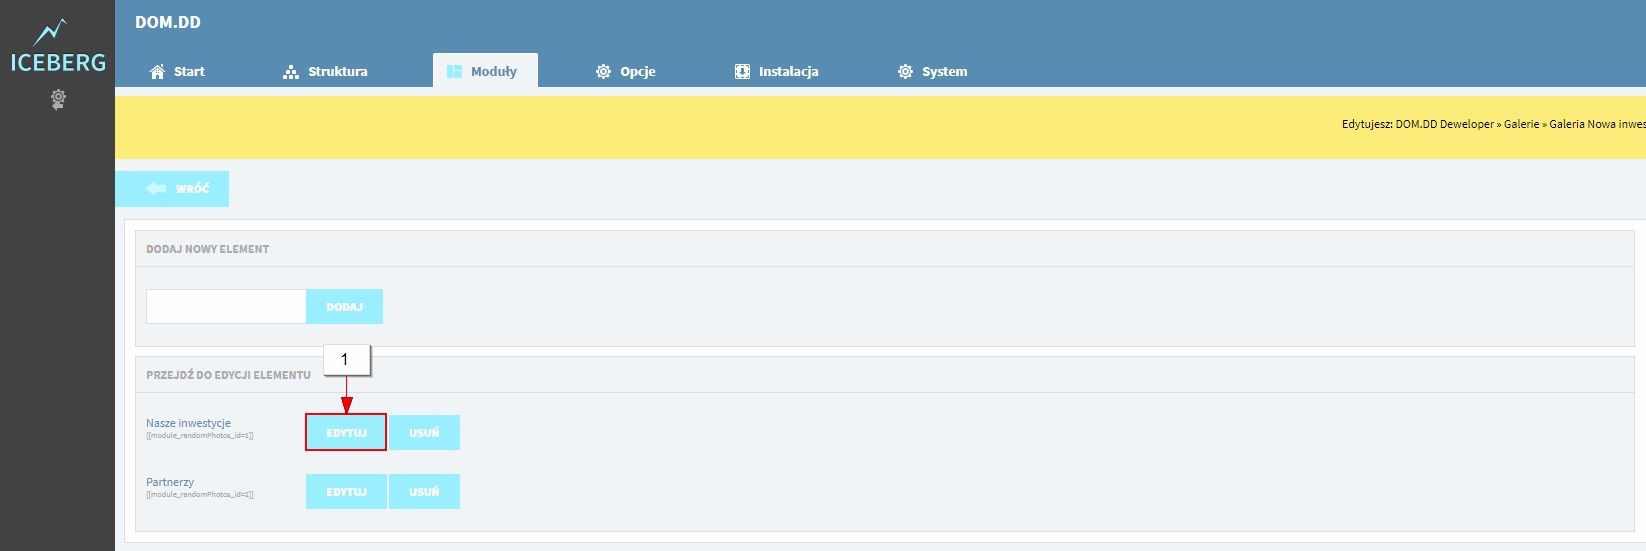Click the Opcje gear icon
Screen dimensions: 1646x551
[x=603, y=71]
